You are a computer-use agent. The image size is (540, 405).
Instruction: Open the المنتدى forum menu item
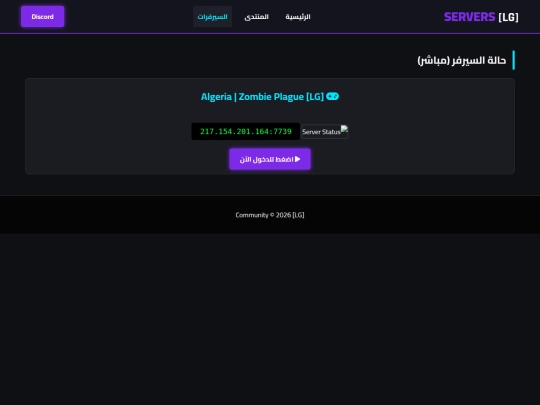pyautogui.click(x=257, y=17)
